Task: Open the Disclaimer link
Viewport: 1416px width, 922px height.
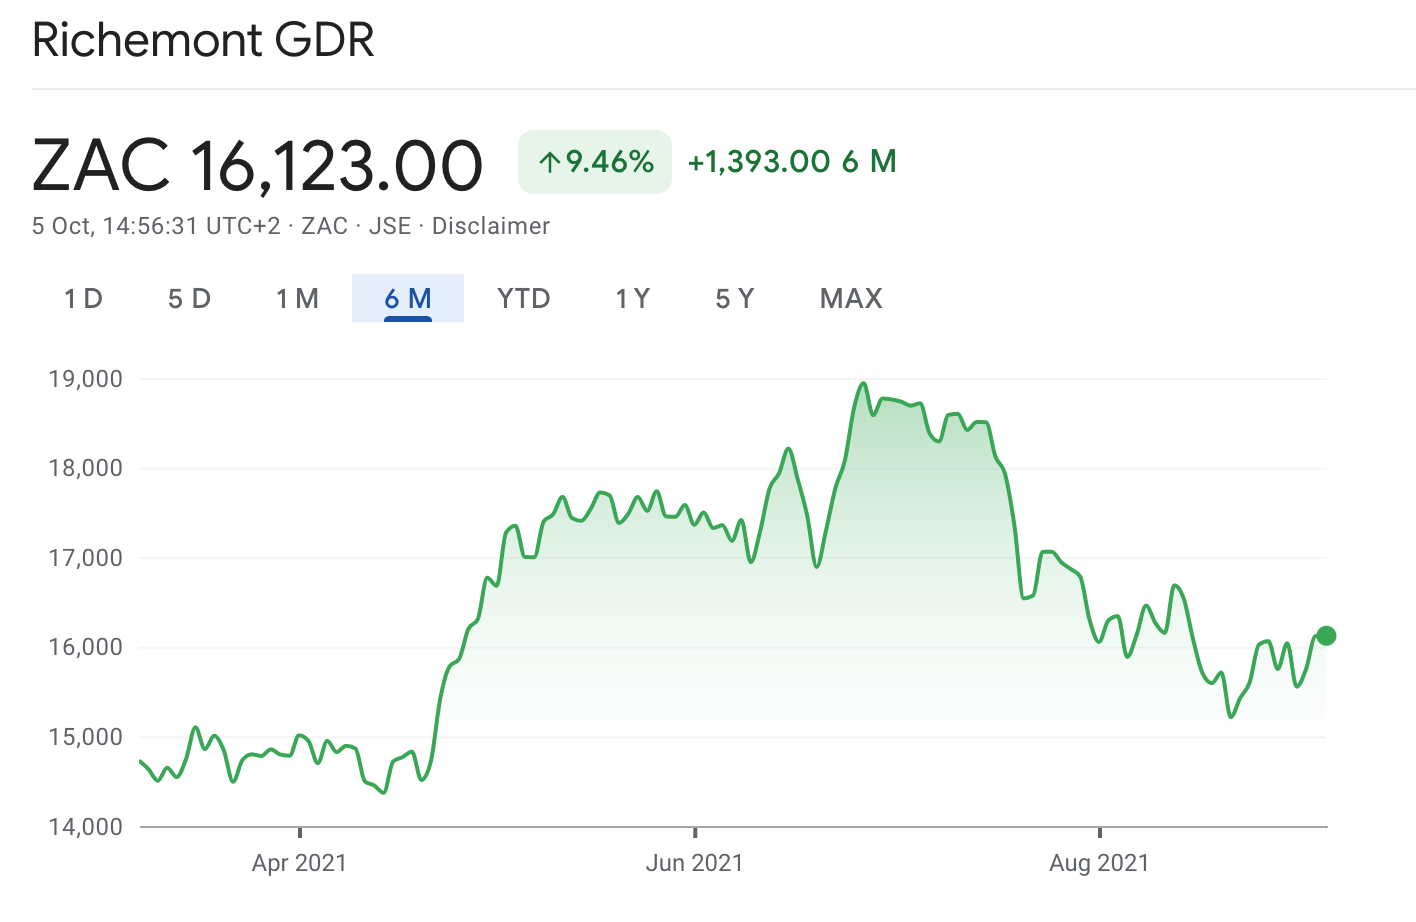Action: point(490,226)
